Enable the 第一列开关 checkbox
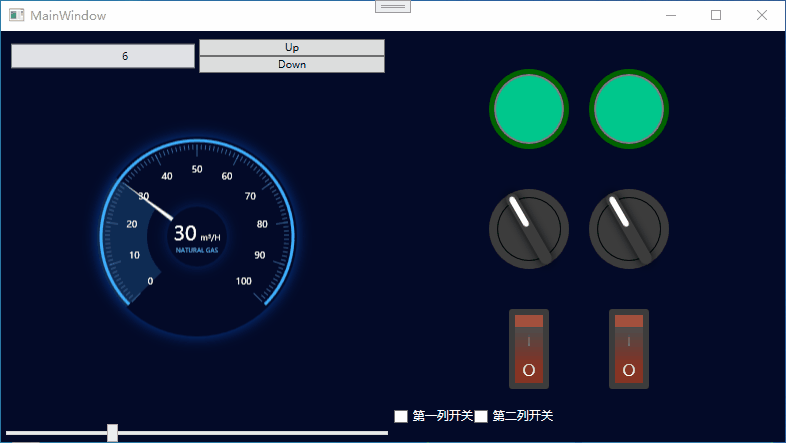The height and width of the screenshot is (443, 786). [x=401, y=416]
